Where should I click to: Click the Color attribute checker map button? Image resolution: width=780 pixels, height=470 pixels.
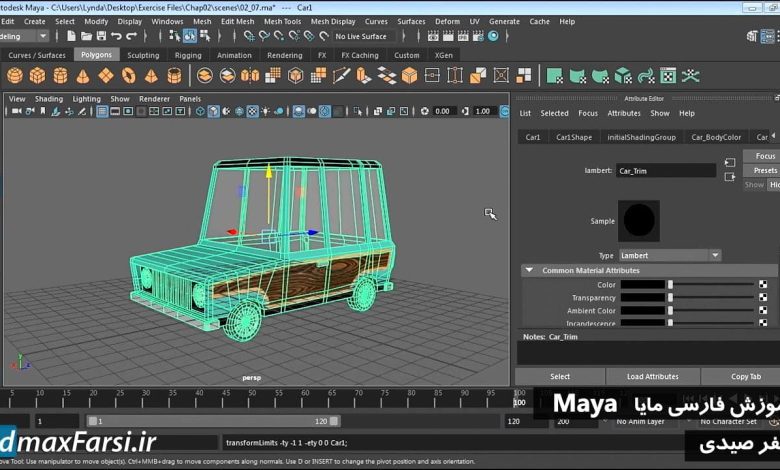763,285
